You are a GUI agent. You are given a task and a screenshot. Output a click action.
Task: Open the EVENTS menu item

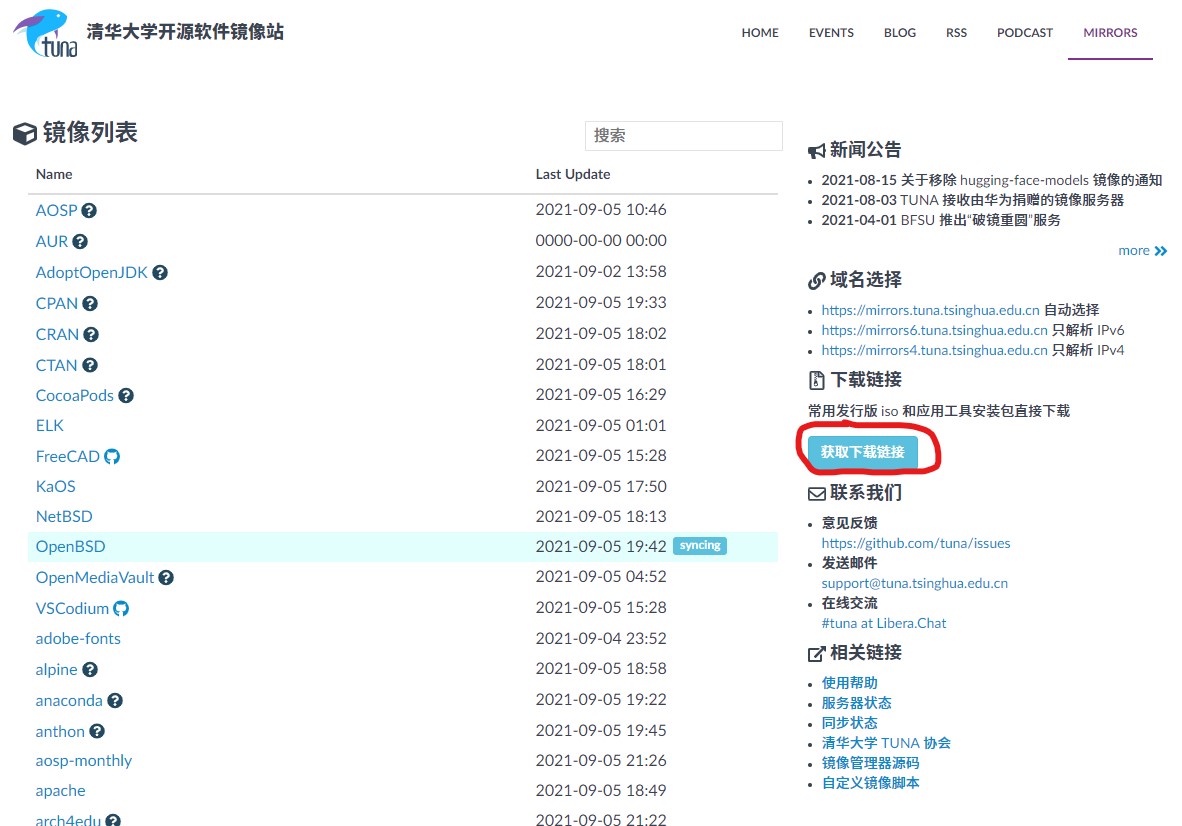pos(831,33)
